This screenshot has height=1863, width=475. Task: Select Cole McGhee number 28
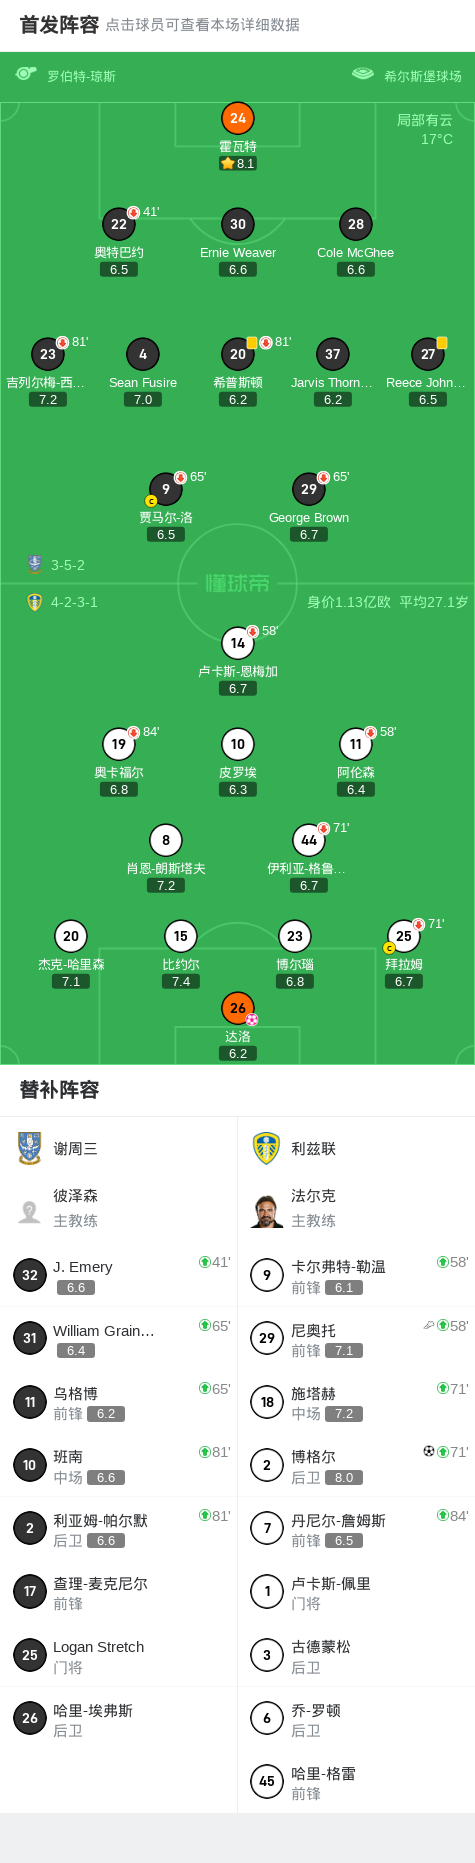click(356, 224)
